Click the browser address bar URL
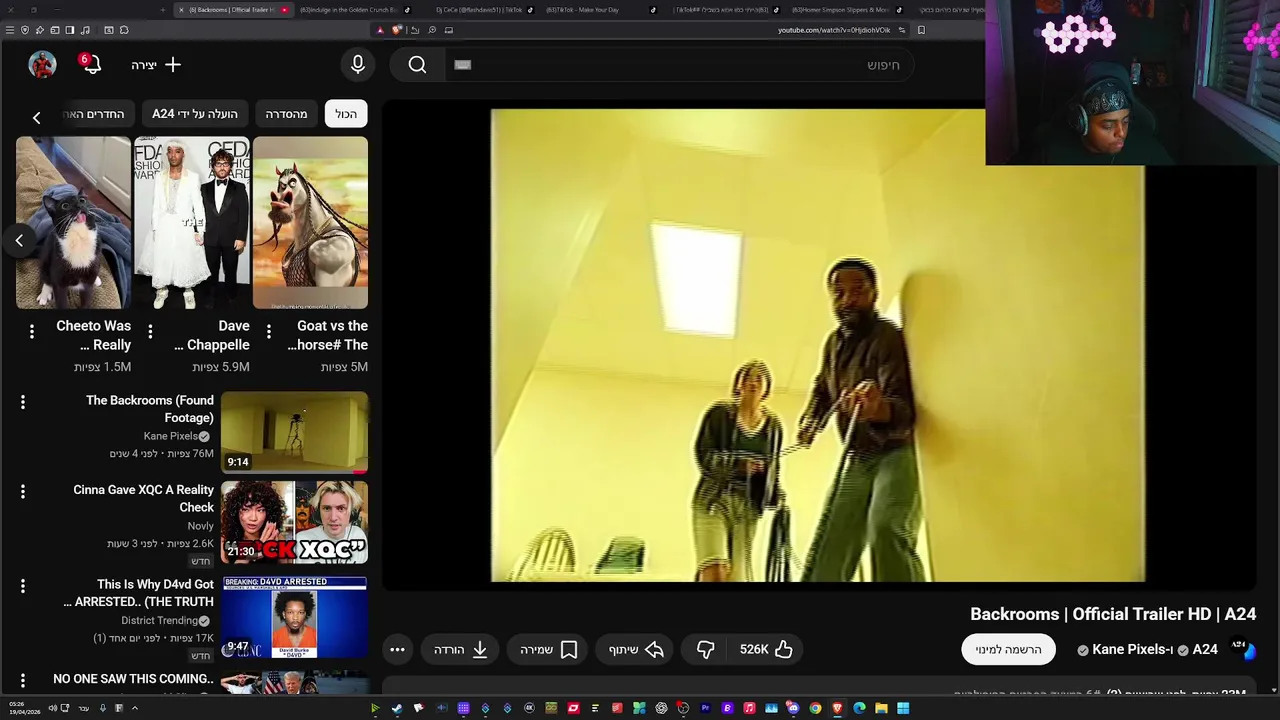The width and height of the screenshot is (1280, 720). tap(834, 30)
